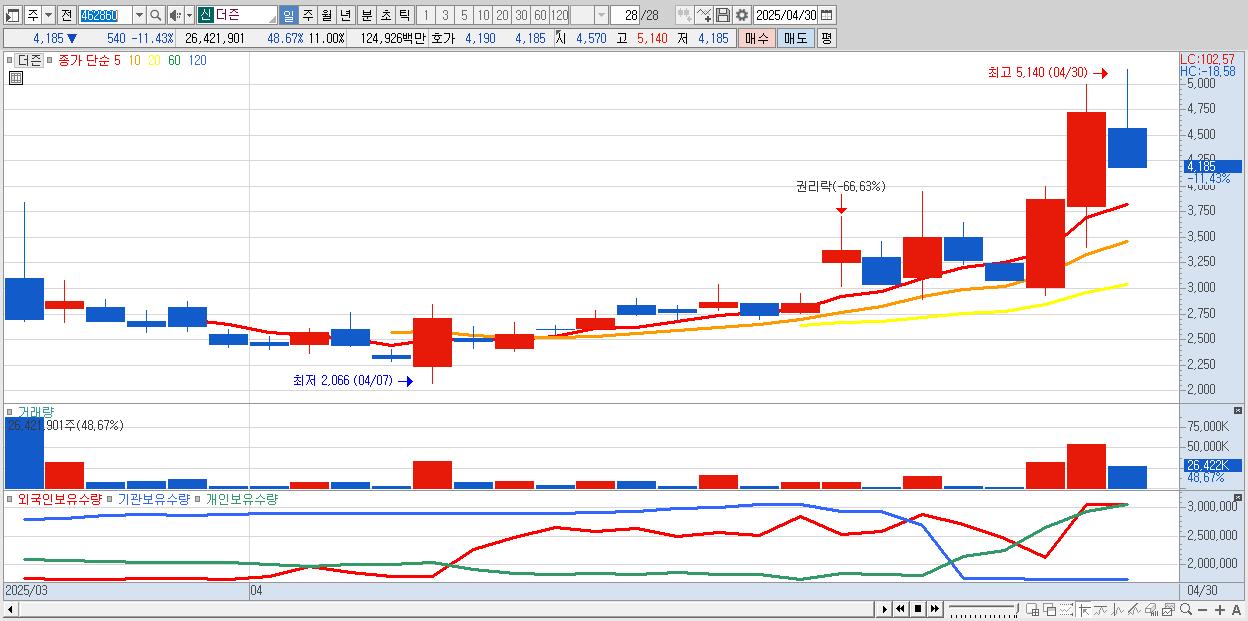Image resolution: width=1248 pixels, height=621 pixels.
Task: Open the data grid table icon
Action: point(16,78)
